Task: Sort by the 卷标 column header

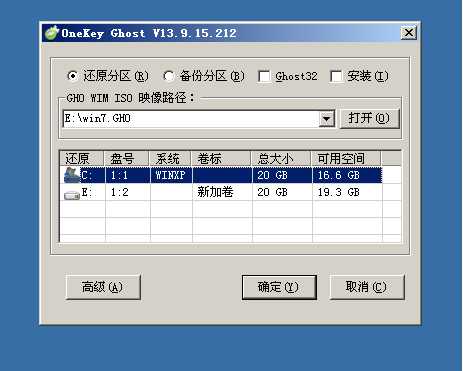Action: tap(221, 158)
